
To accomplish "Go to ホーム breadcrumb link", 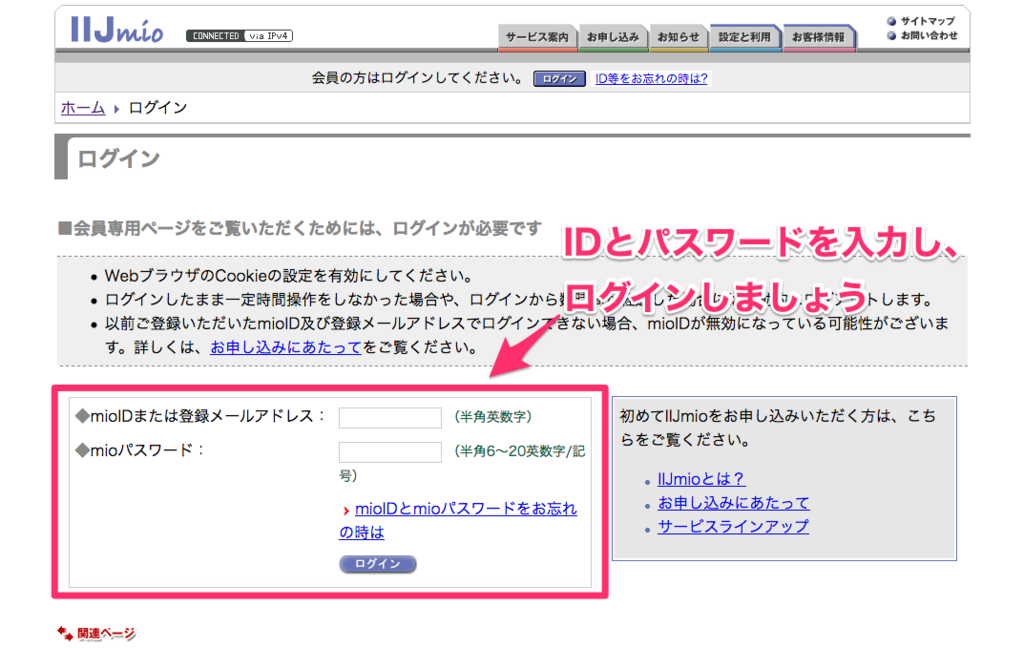I will (x=83, y=108).
